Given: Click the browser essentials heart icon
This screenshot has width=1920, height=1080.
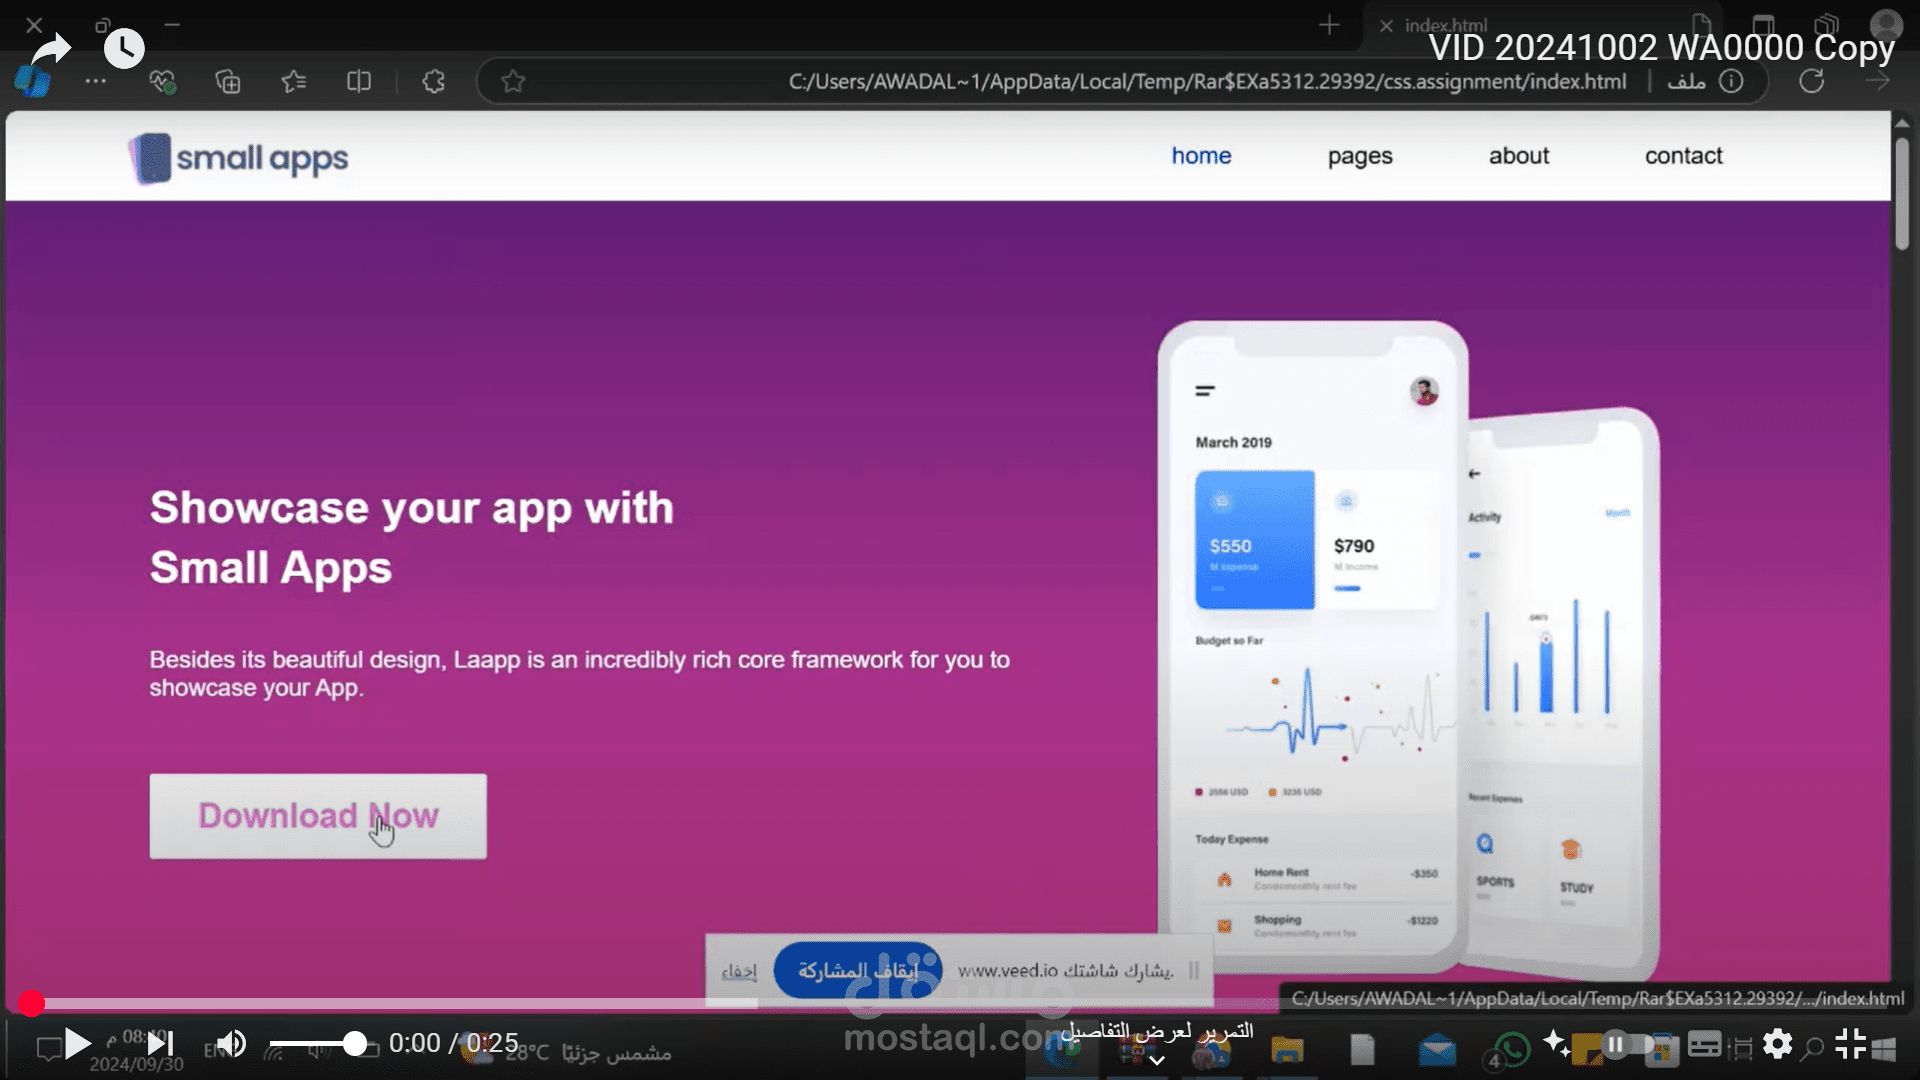Looking at the screenshot, I should [164, 81].
